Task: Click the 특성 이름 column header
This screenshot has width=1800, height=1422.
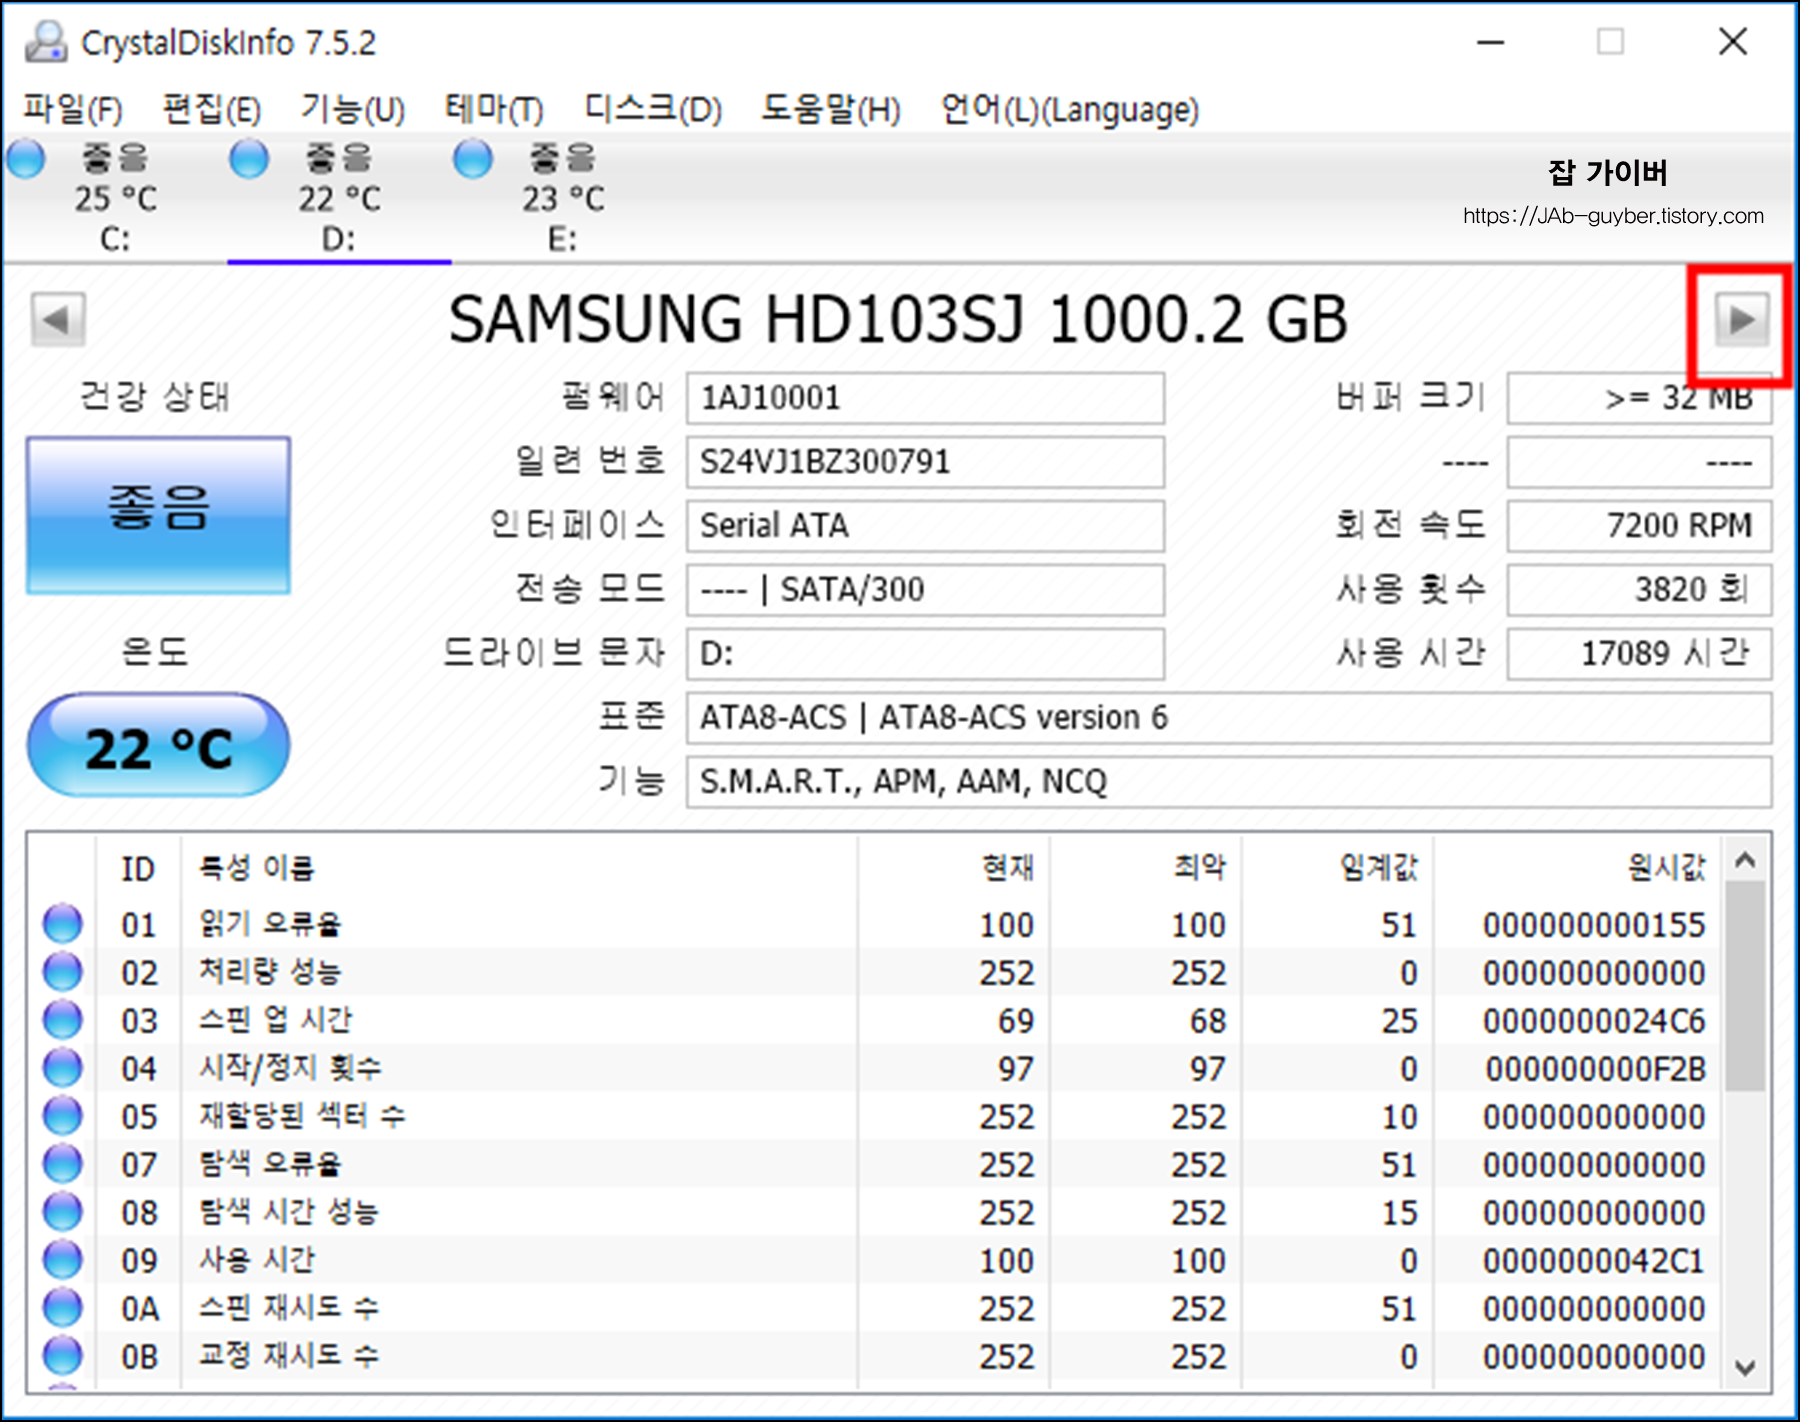Action: (x=519, y=868)
